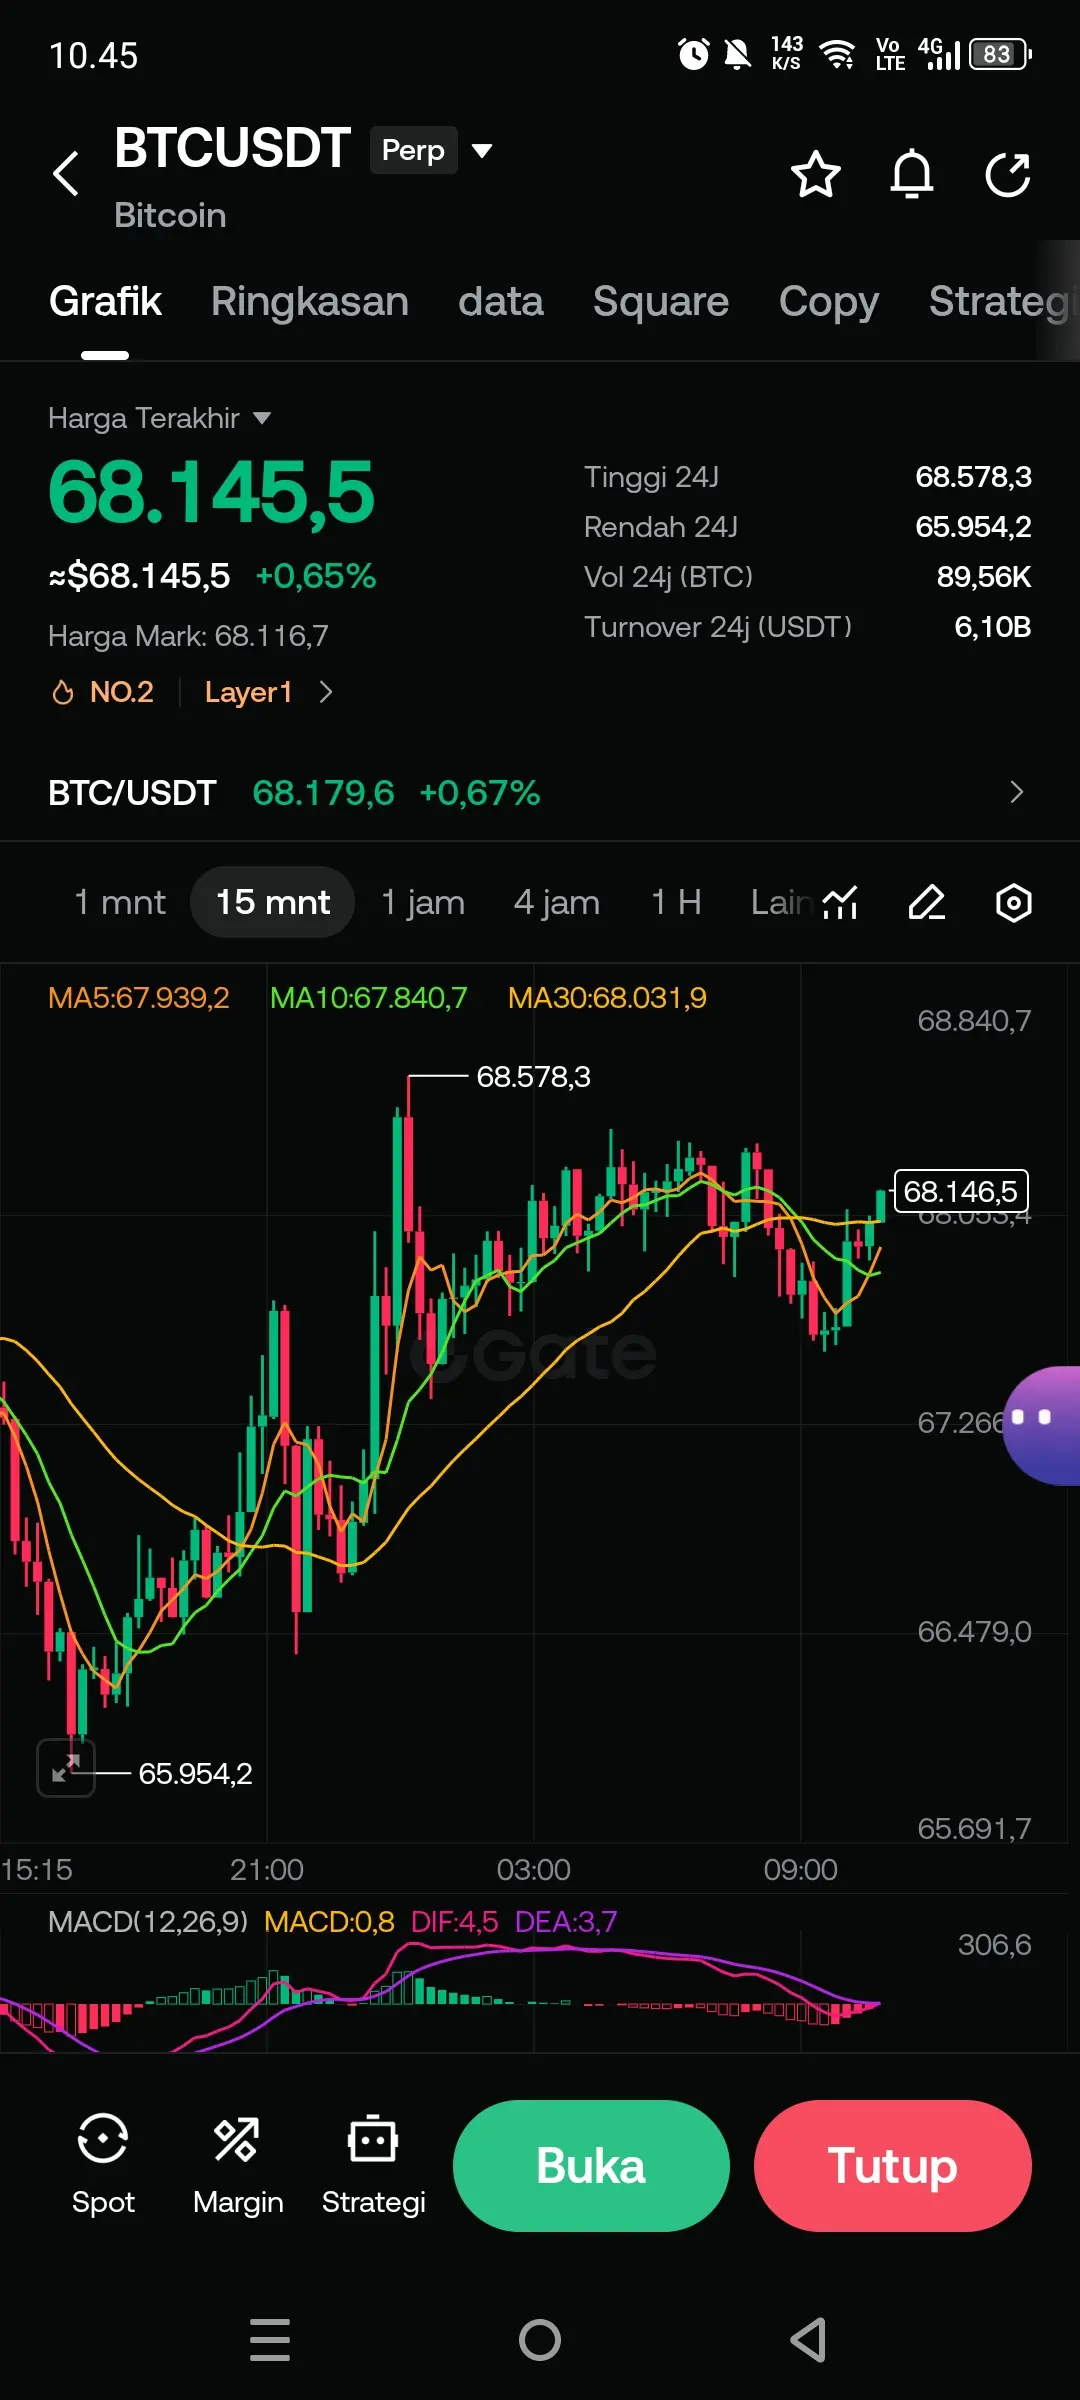
Task: Tap MACD(12,26,9) indicator label
Action: click(148, 1922)
